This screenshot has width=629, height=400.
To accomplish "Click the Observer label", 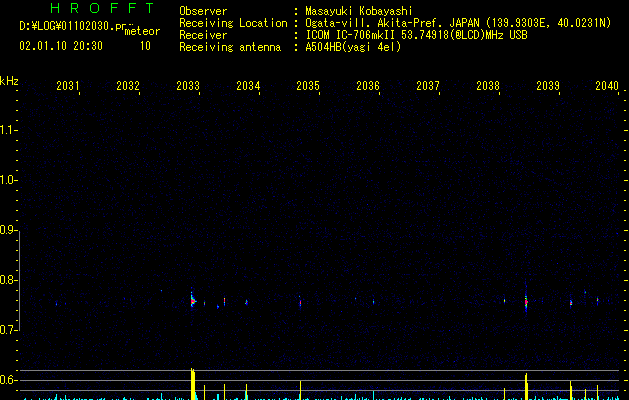I will tap(203, 11).
